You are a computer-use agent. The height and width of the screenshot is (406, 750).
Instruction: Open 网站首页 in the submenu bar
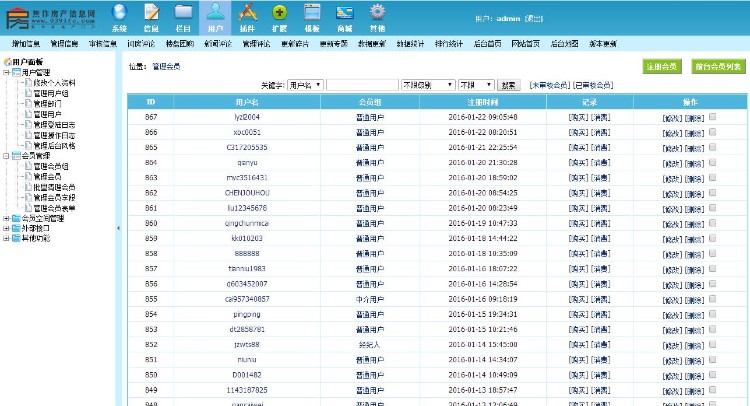click(526, 44)
